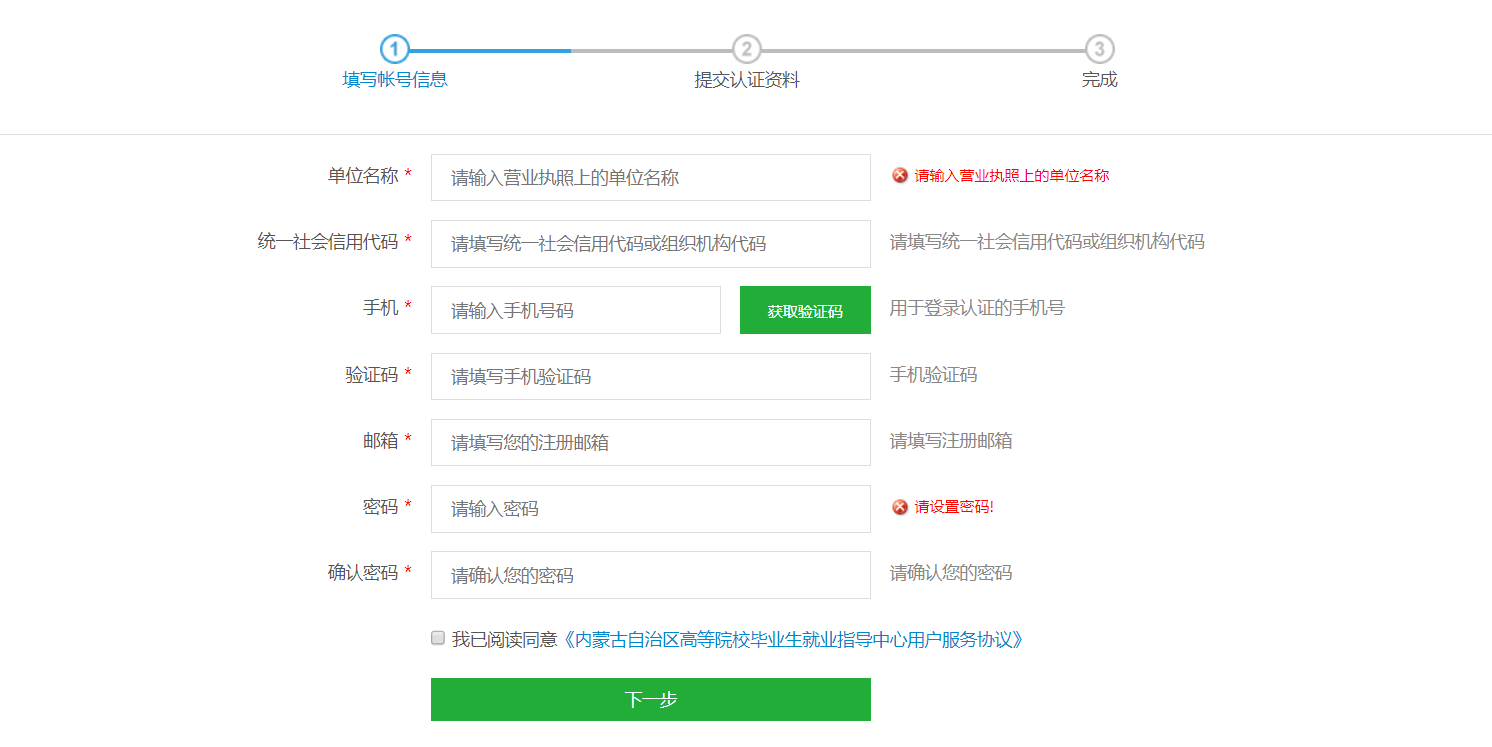1492x747 pixels.
Task: Select the 完成 step label
Action: point(1099,80)
